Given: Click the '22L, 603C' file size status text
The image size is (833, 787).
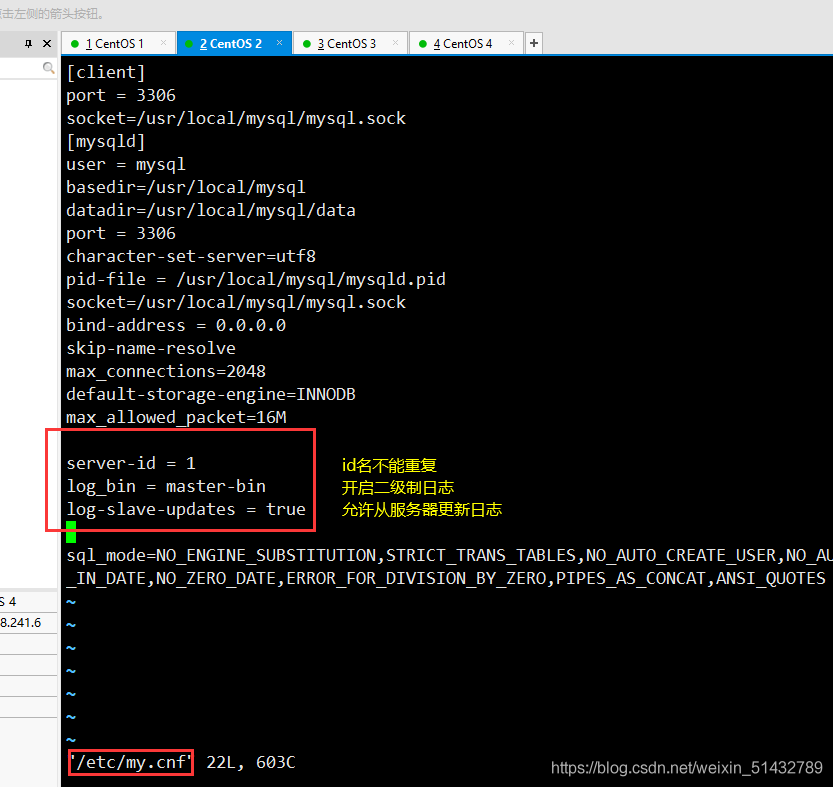Looking at the screenshot, I should [x=251, y=763].
